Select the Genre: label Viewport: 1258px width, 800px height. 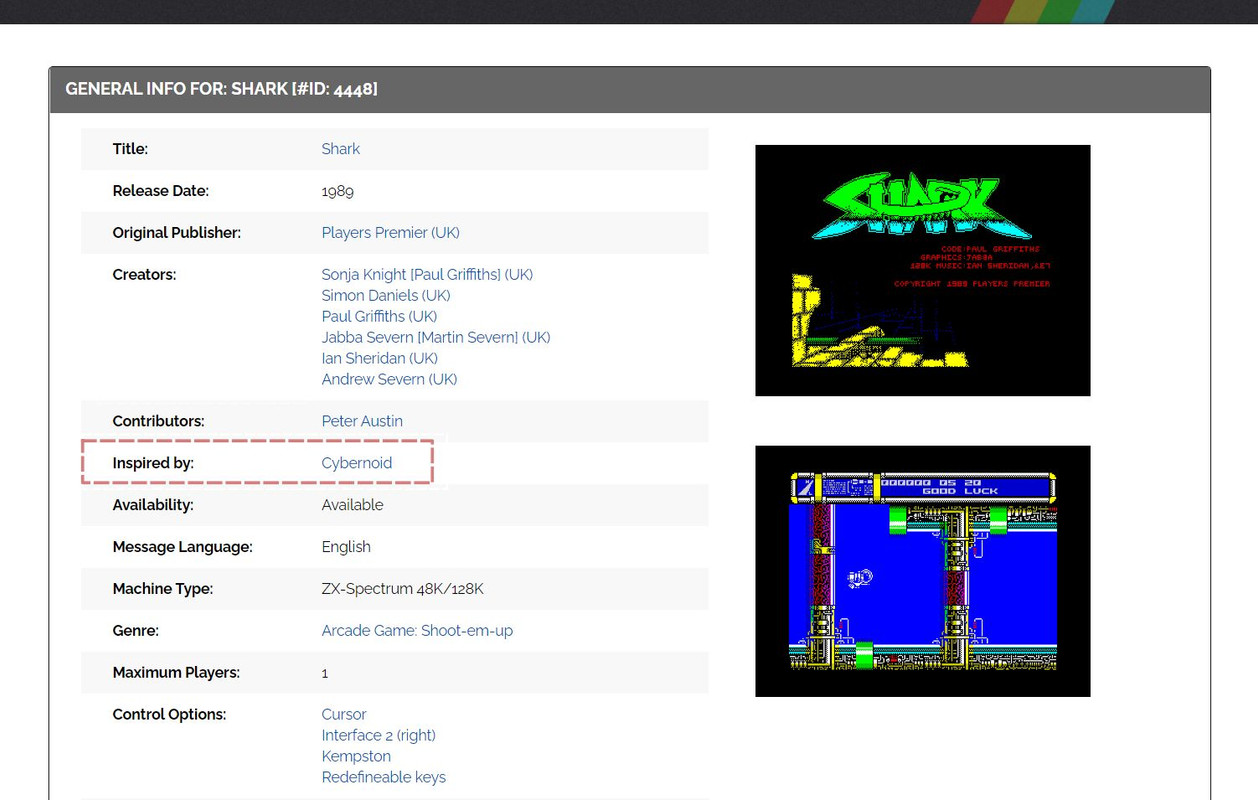point(135,631)
